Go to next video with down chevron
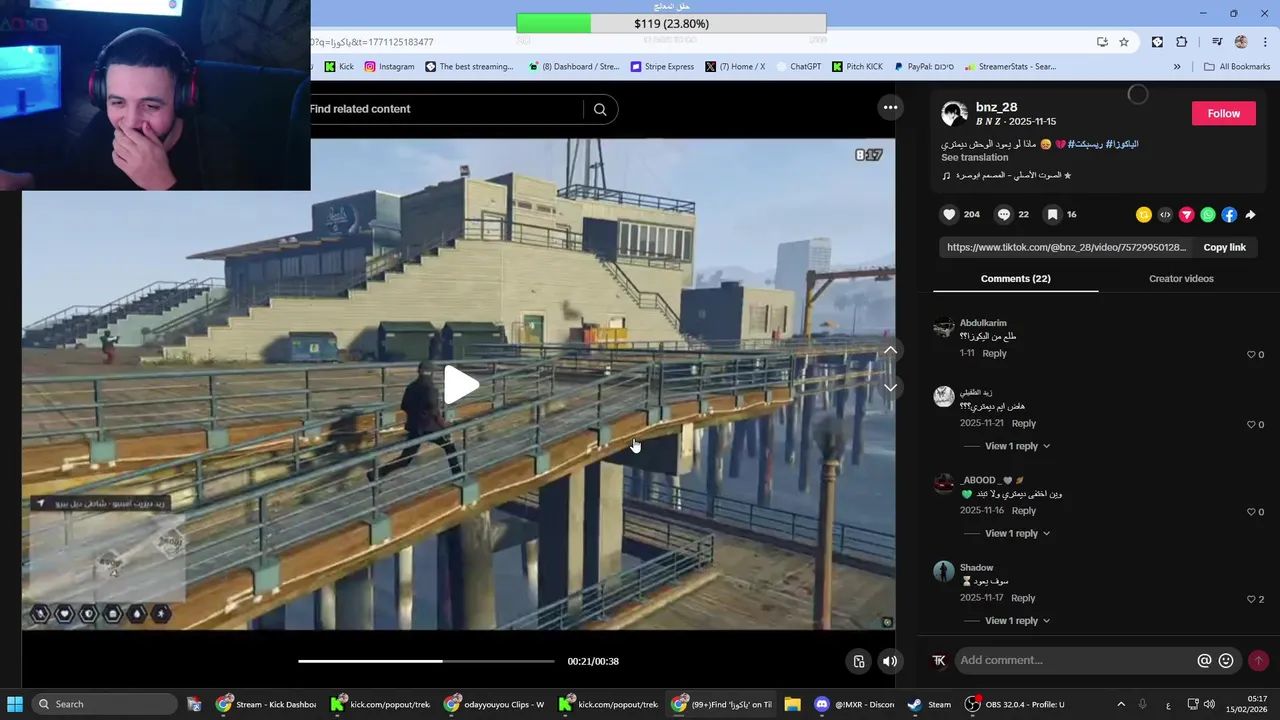Viewport: 1280px width, 720px height. tap(890, 387)
